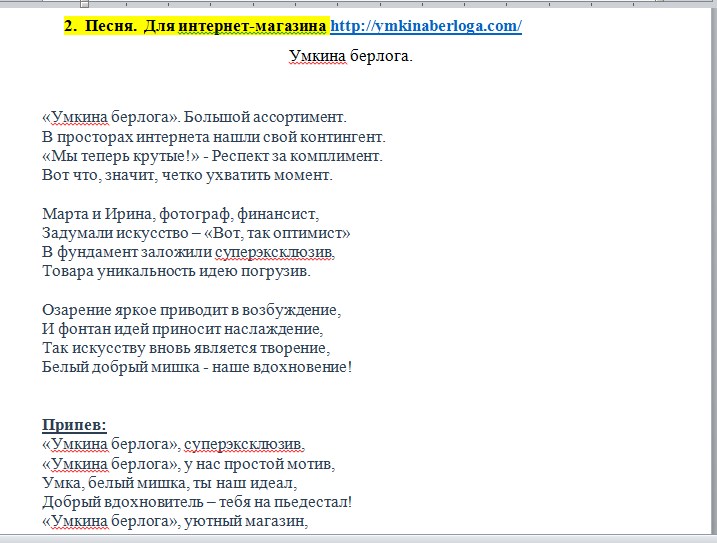The width and height of the screenshot is (717, 543).
Task: Click the line "Умка, белый мишка, ты наш идеал,"
Action: (170, 483)
